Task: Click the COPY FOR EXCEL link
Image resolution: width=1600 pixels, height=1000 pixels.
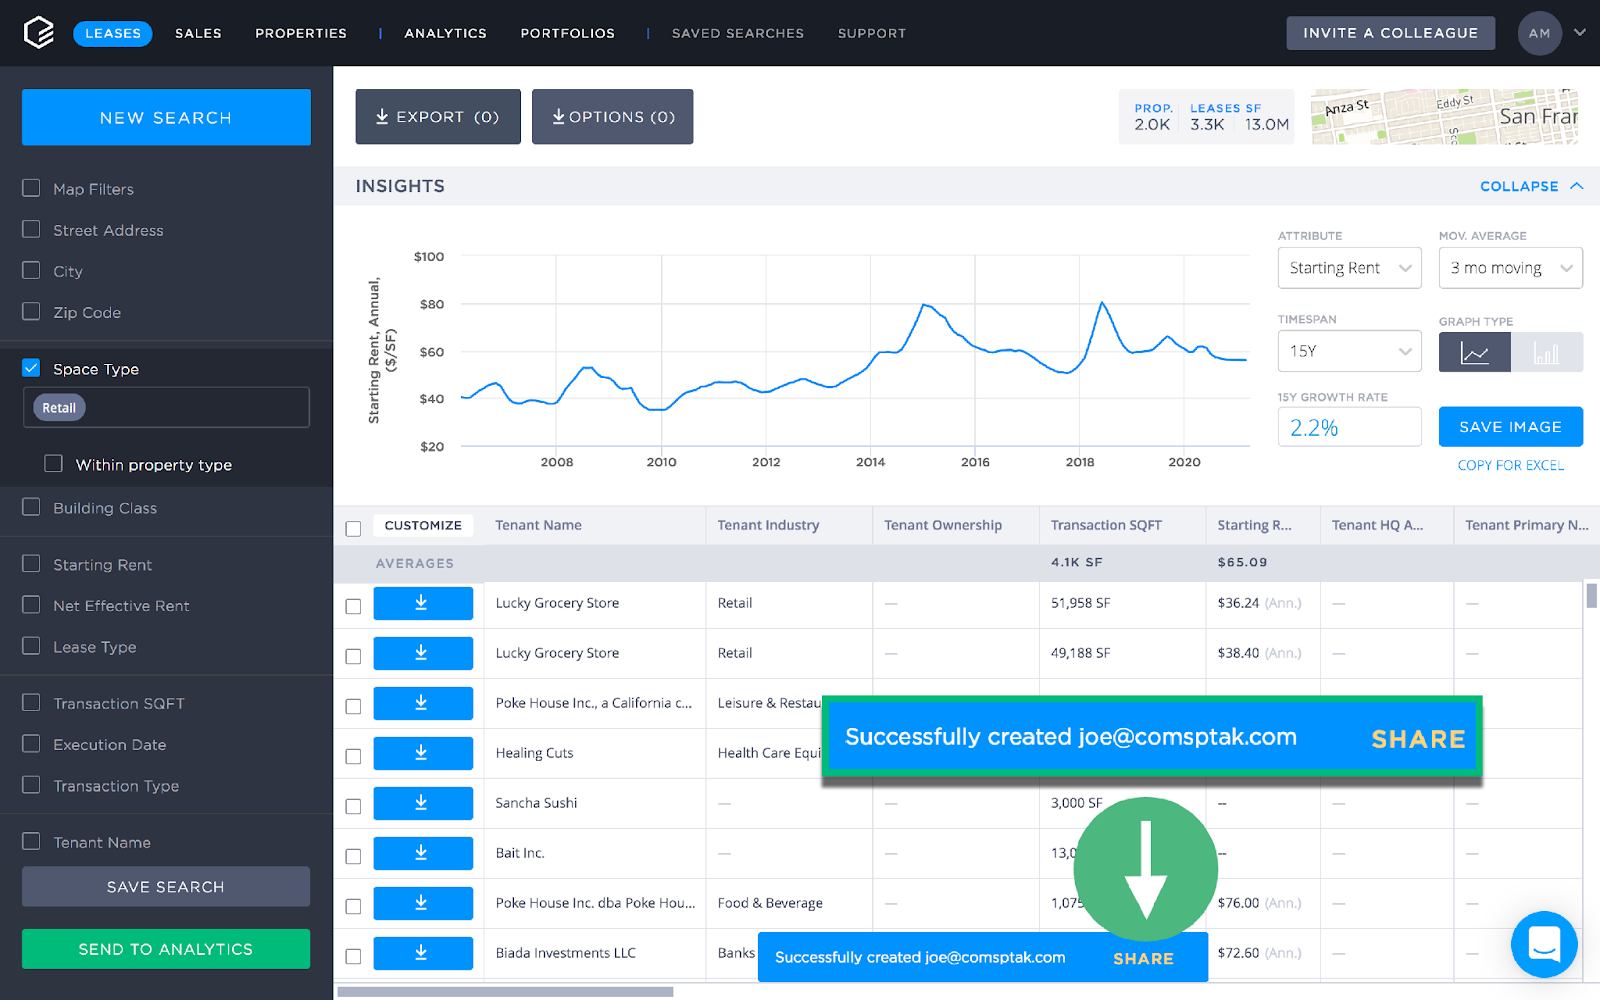Action: tap(1509, 464)
